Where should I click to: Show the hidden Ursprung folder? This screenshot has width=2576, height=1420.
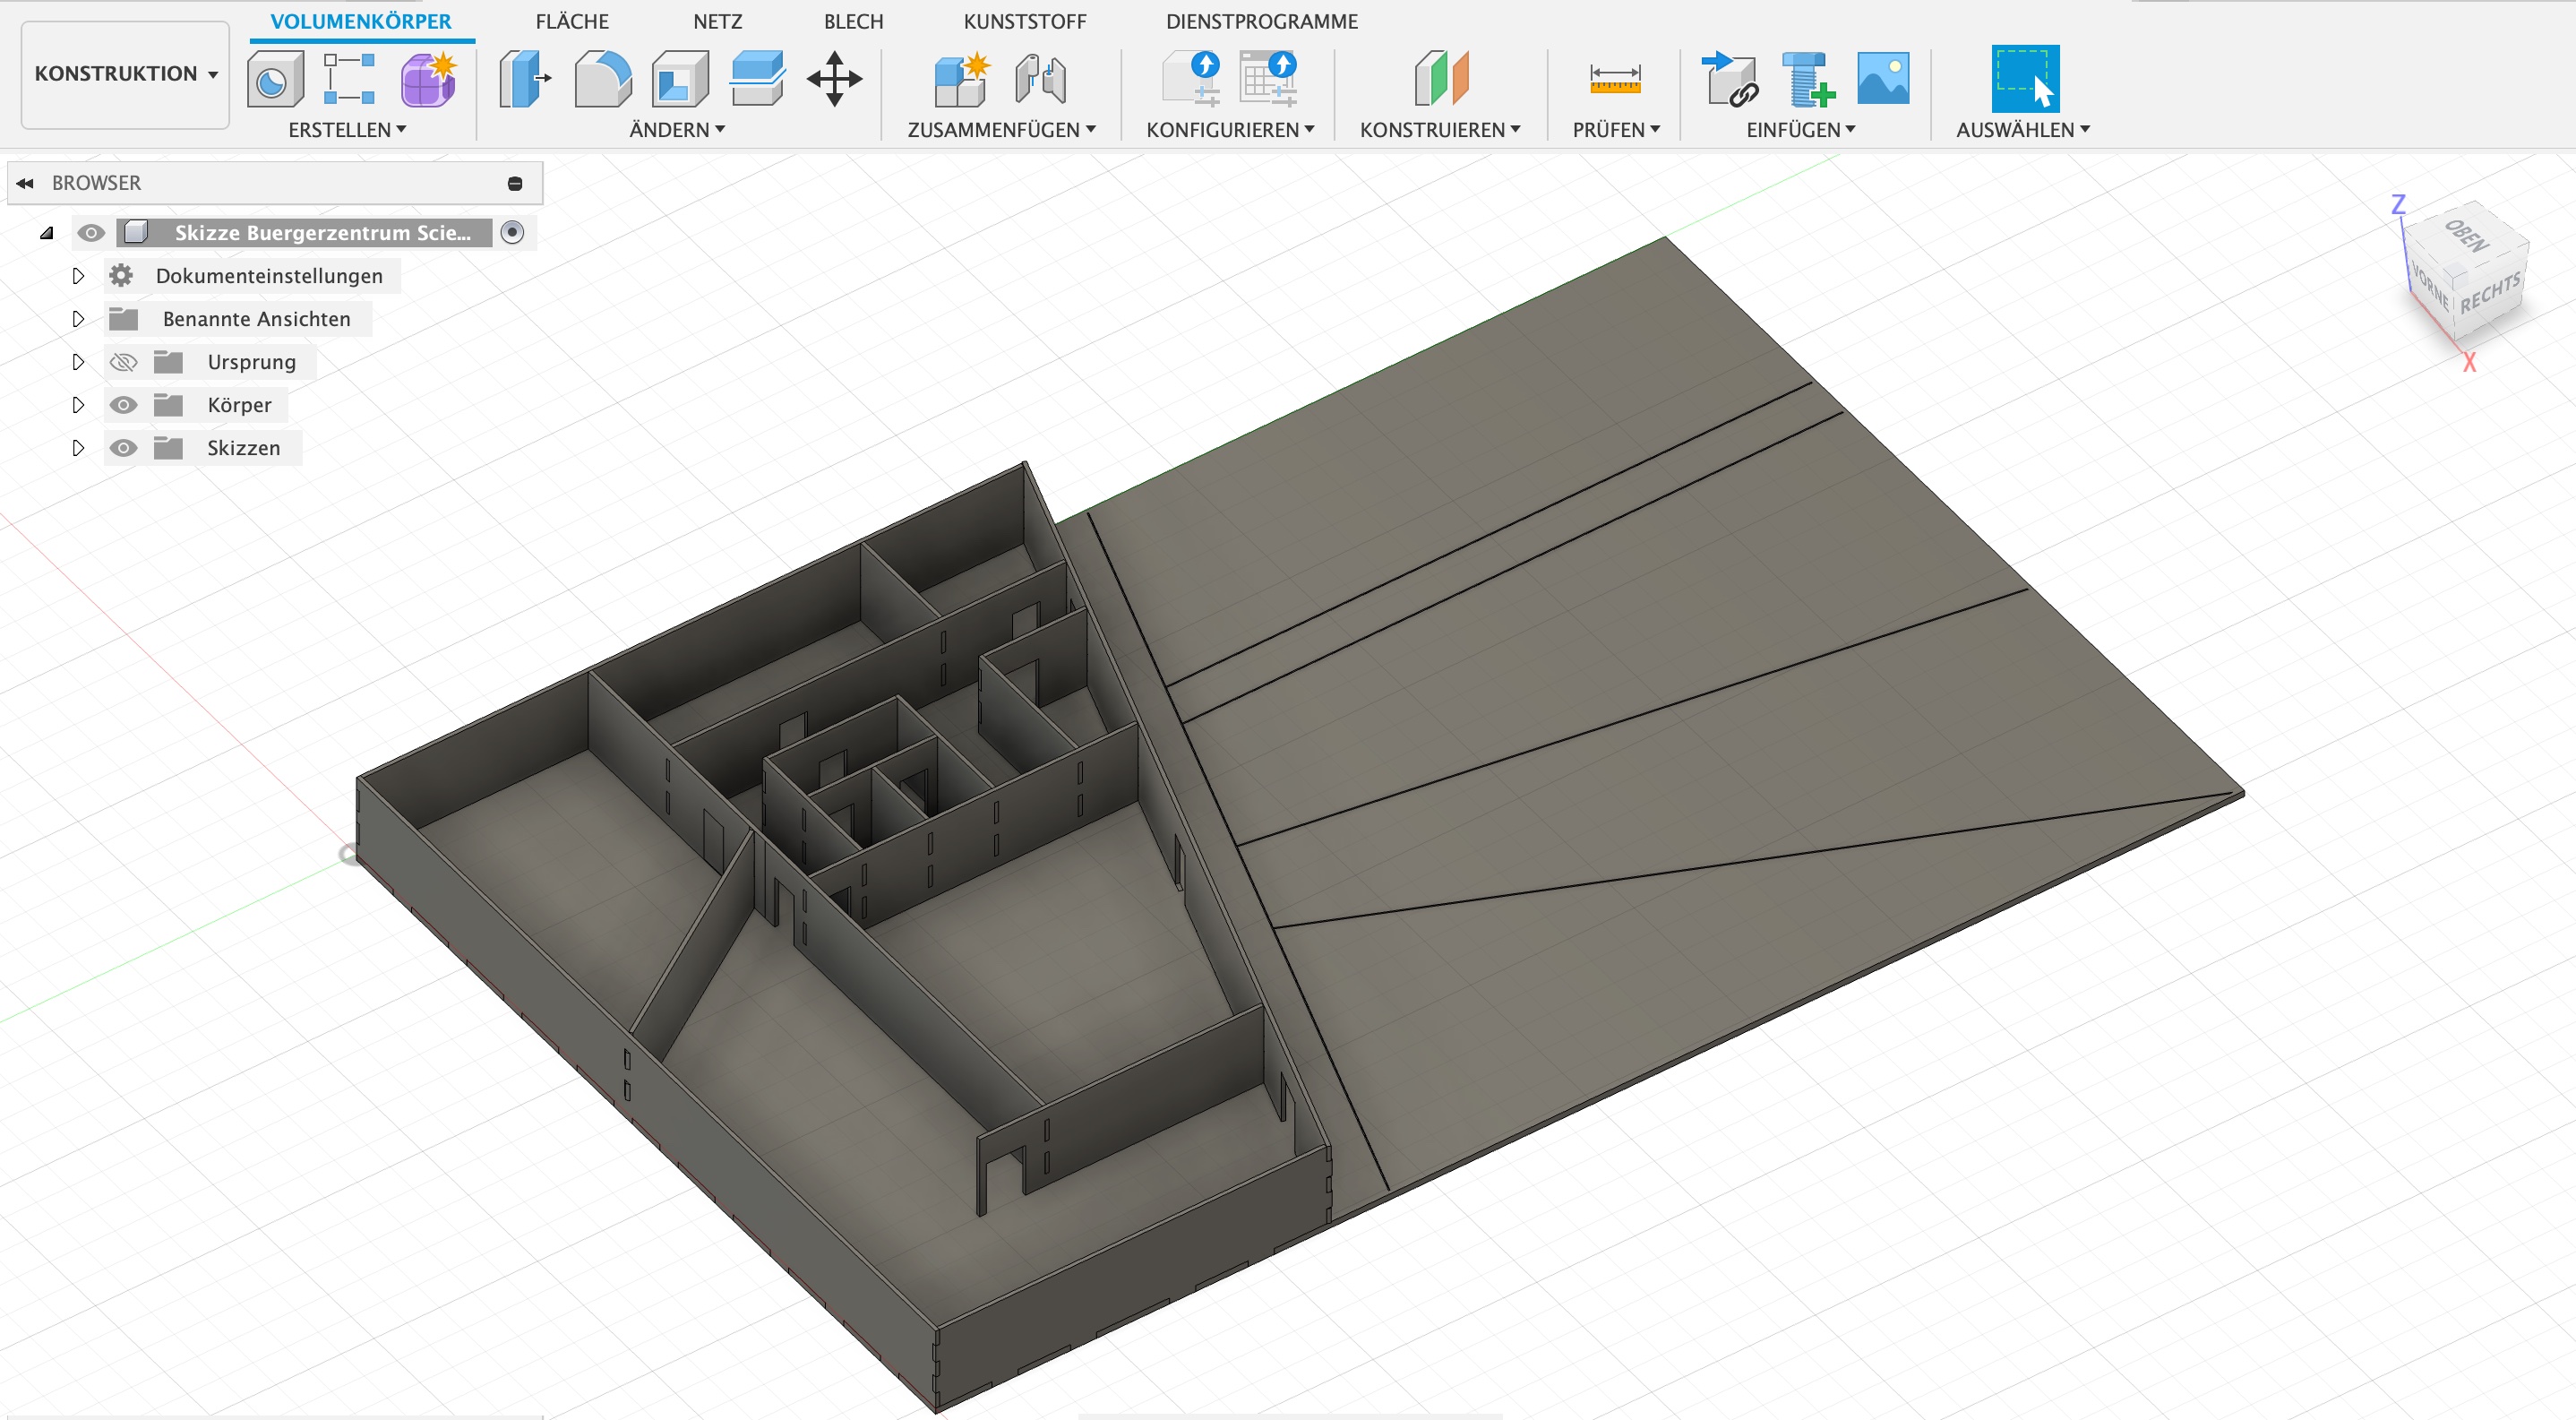(123, 362)
